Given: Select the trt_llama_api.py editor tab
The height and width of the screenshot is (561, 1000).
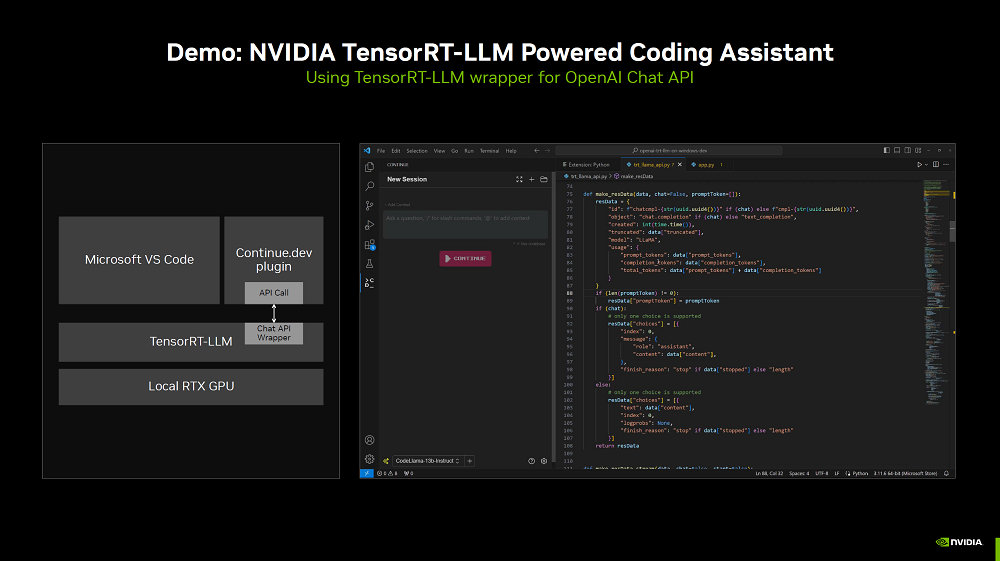Looking at the screenshot, I should click(651, 164).
